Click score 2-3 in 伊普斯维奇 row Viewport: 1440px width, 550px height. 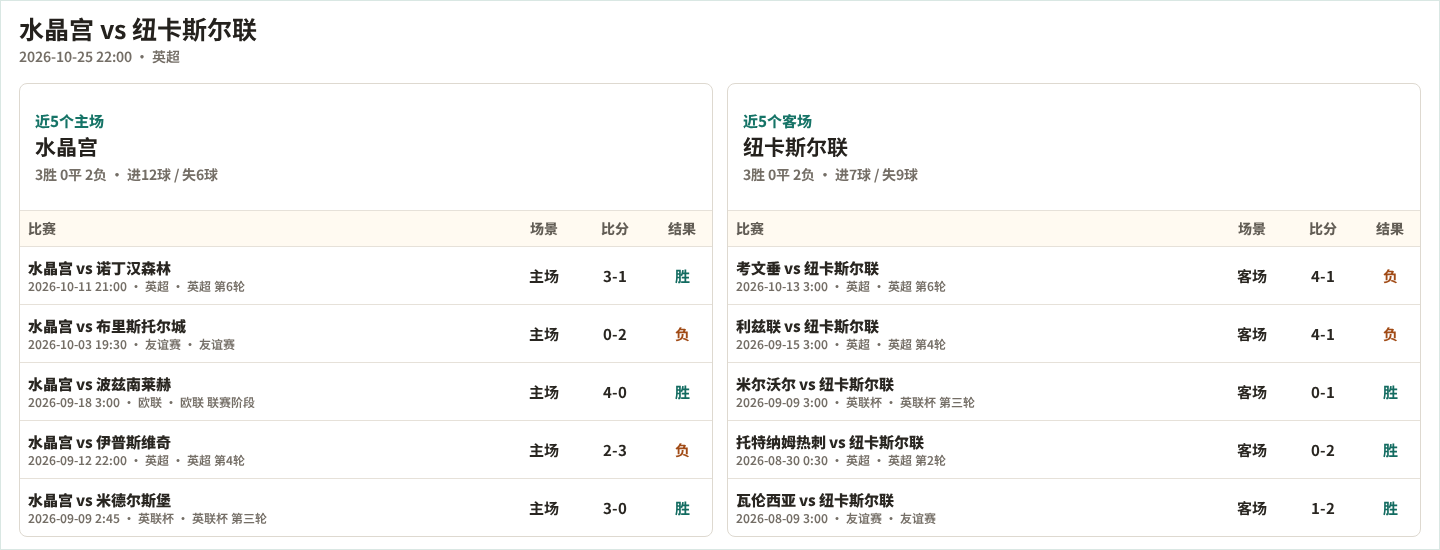click(x=615, y=450)
